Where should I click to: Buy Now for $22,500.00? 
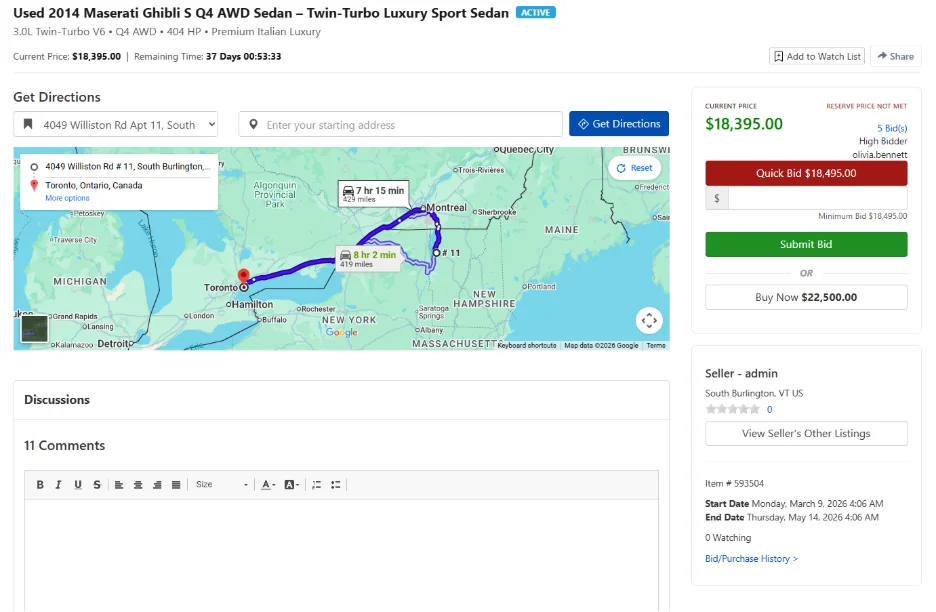[806, 297]
